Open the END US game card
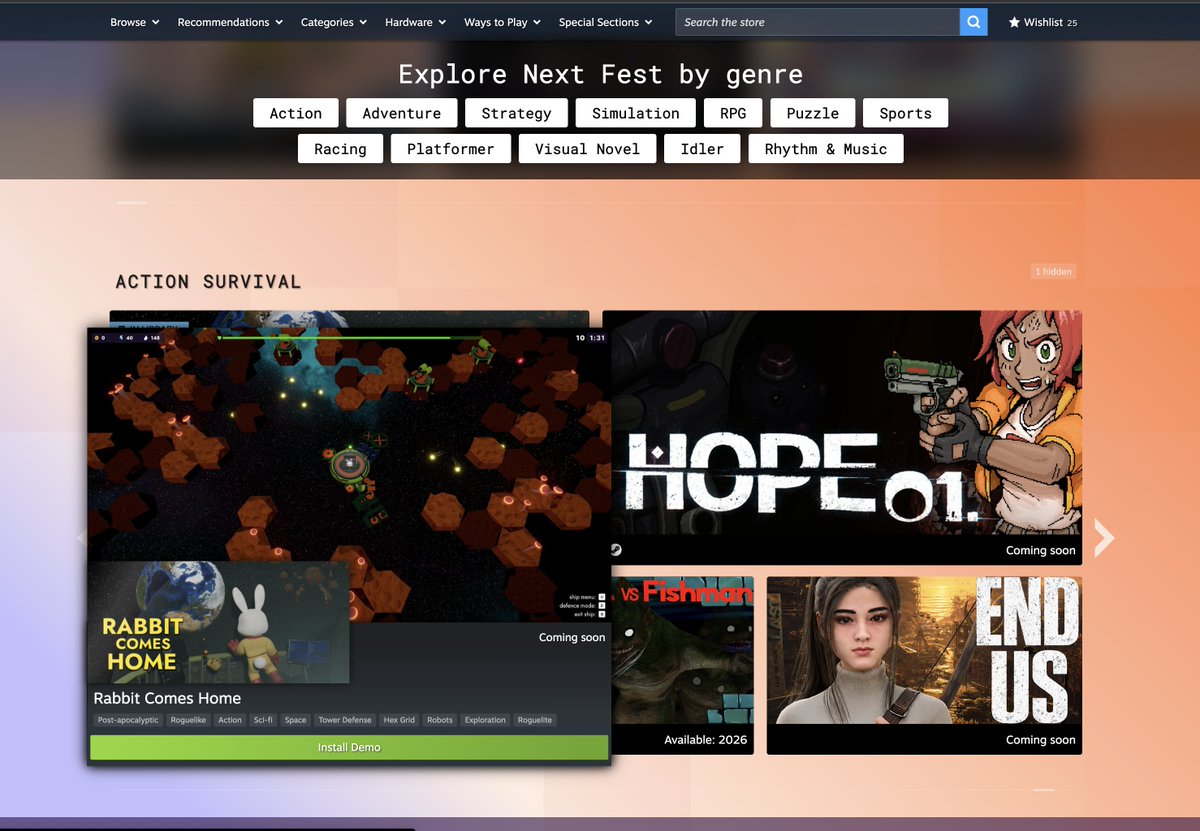Image resolution: width=1200 pixels, height=831 pixels. [924, 665]
